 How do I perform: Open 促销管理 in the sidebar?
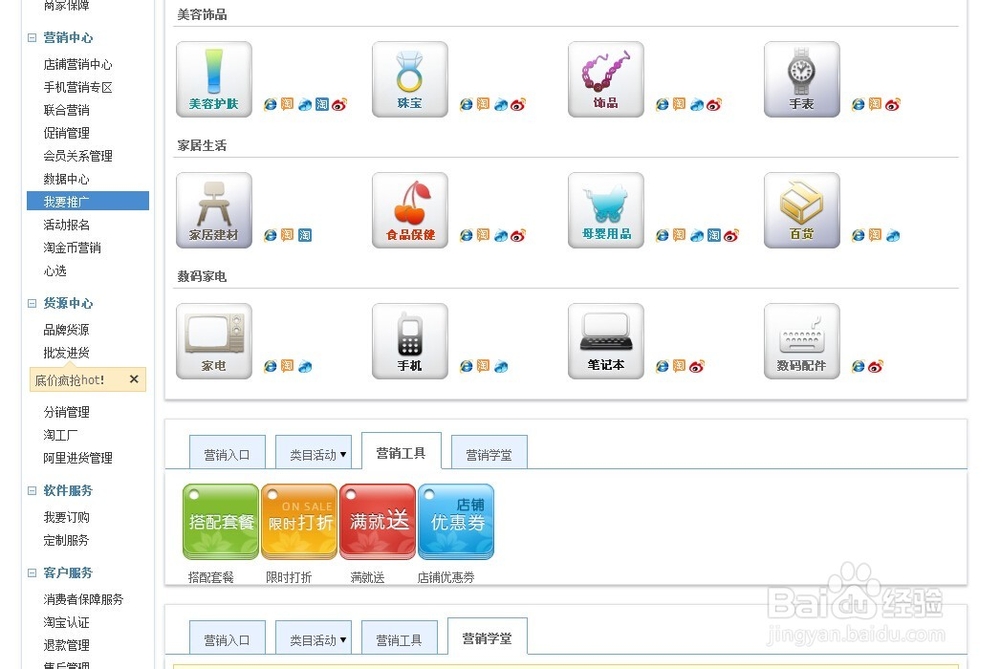click(67, 132)
